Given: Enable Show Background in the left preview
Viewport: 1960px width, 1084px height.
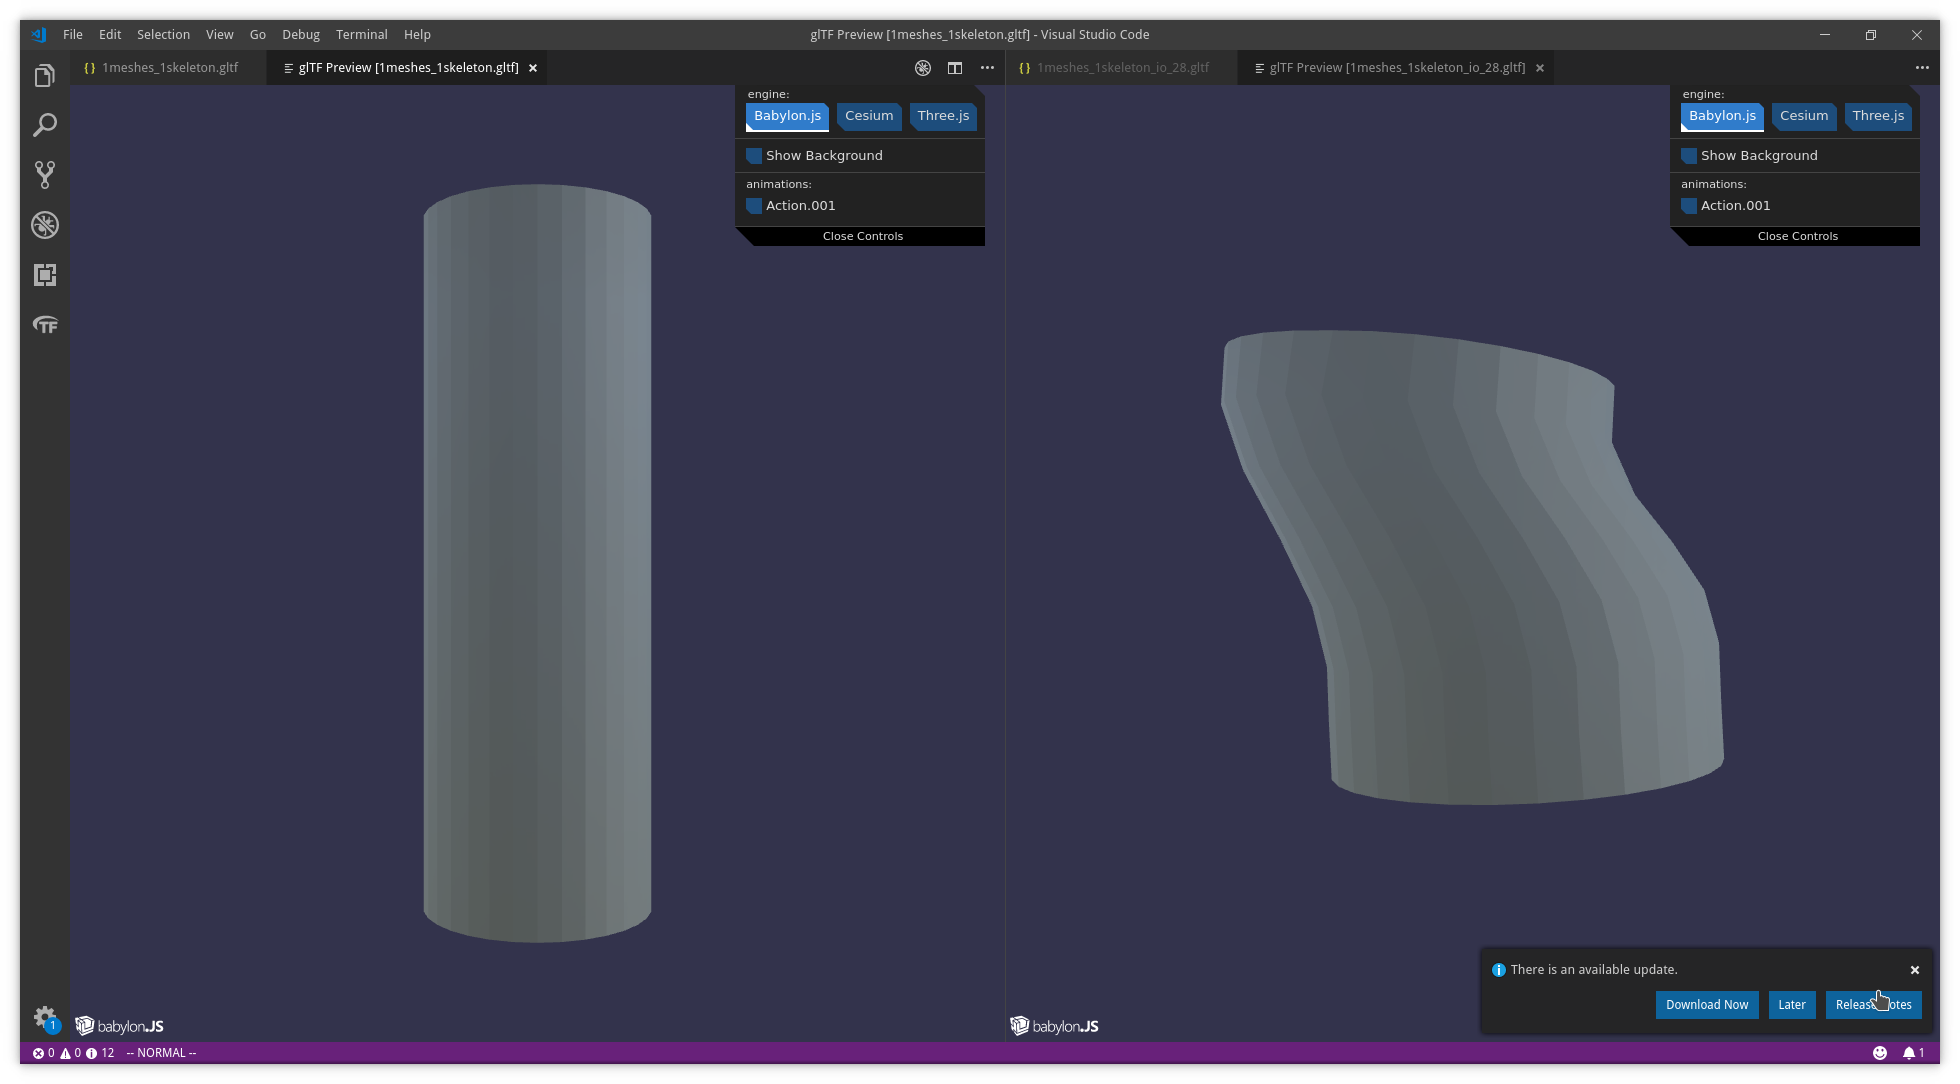Looking at the screenshot, I should (x=753, y=155).
